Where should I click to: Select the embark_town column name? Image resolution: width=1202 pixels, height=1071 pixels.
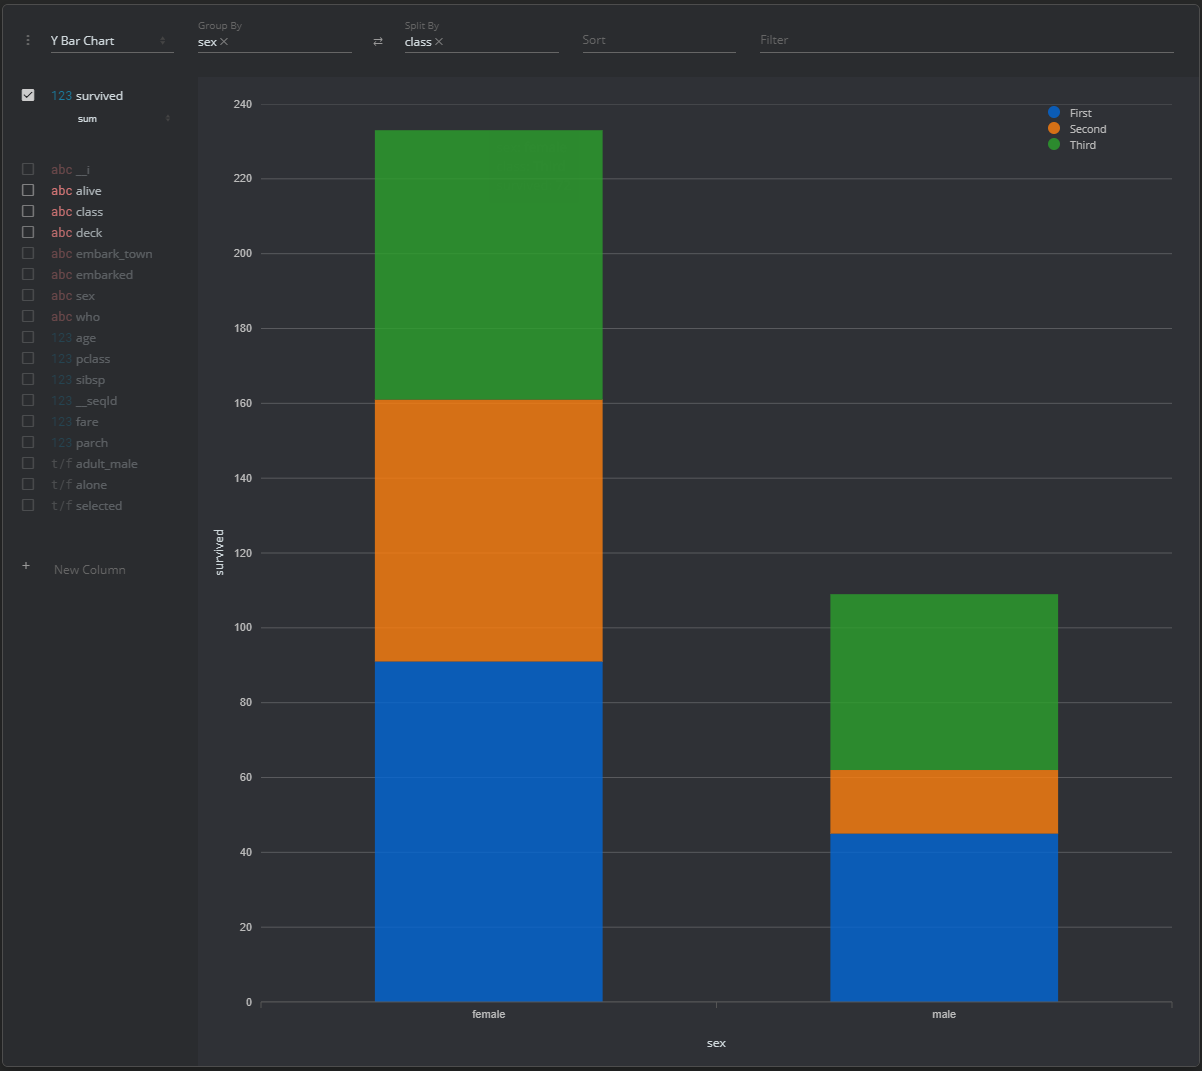coord(114,254)
